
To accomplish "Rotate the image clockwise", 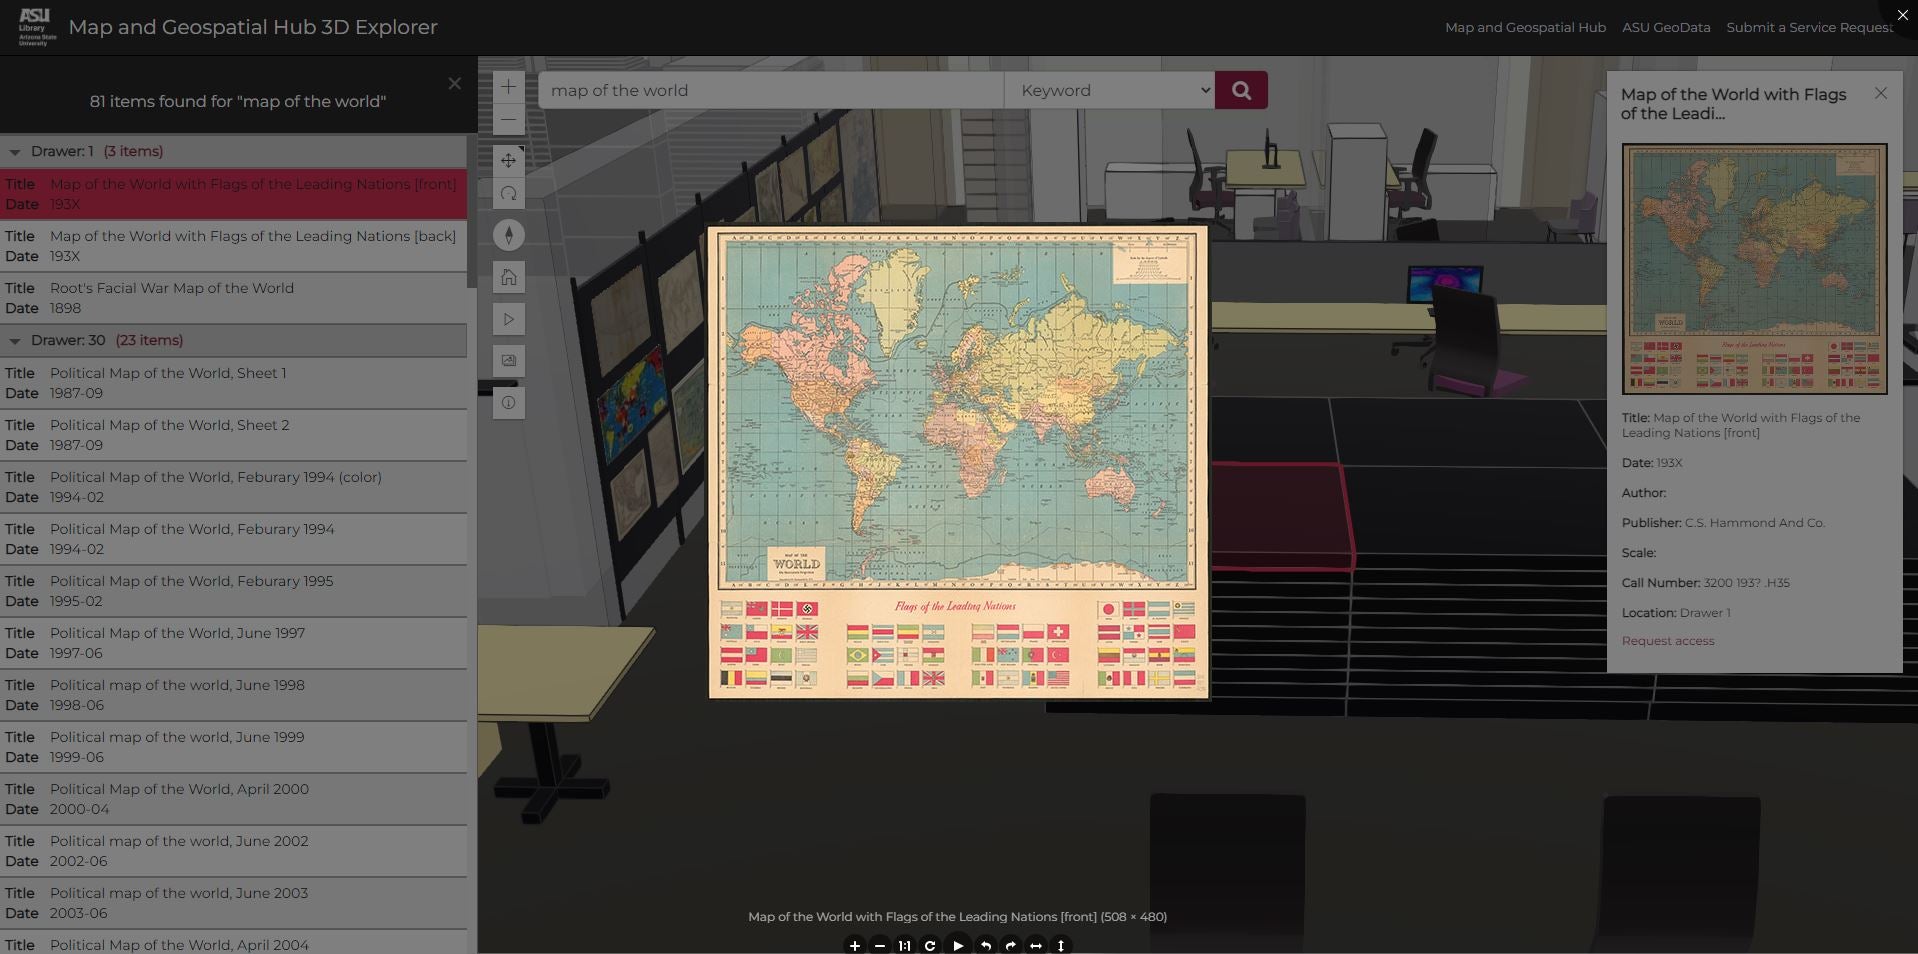I will (x=1011, y=945).
